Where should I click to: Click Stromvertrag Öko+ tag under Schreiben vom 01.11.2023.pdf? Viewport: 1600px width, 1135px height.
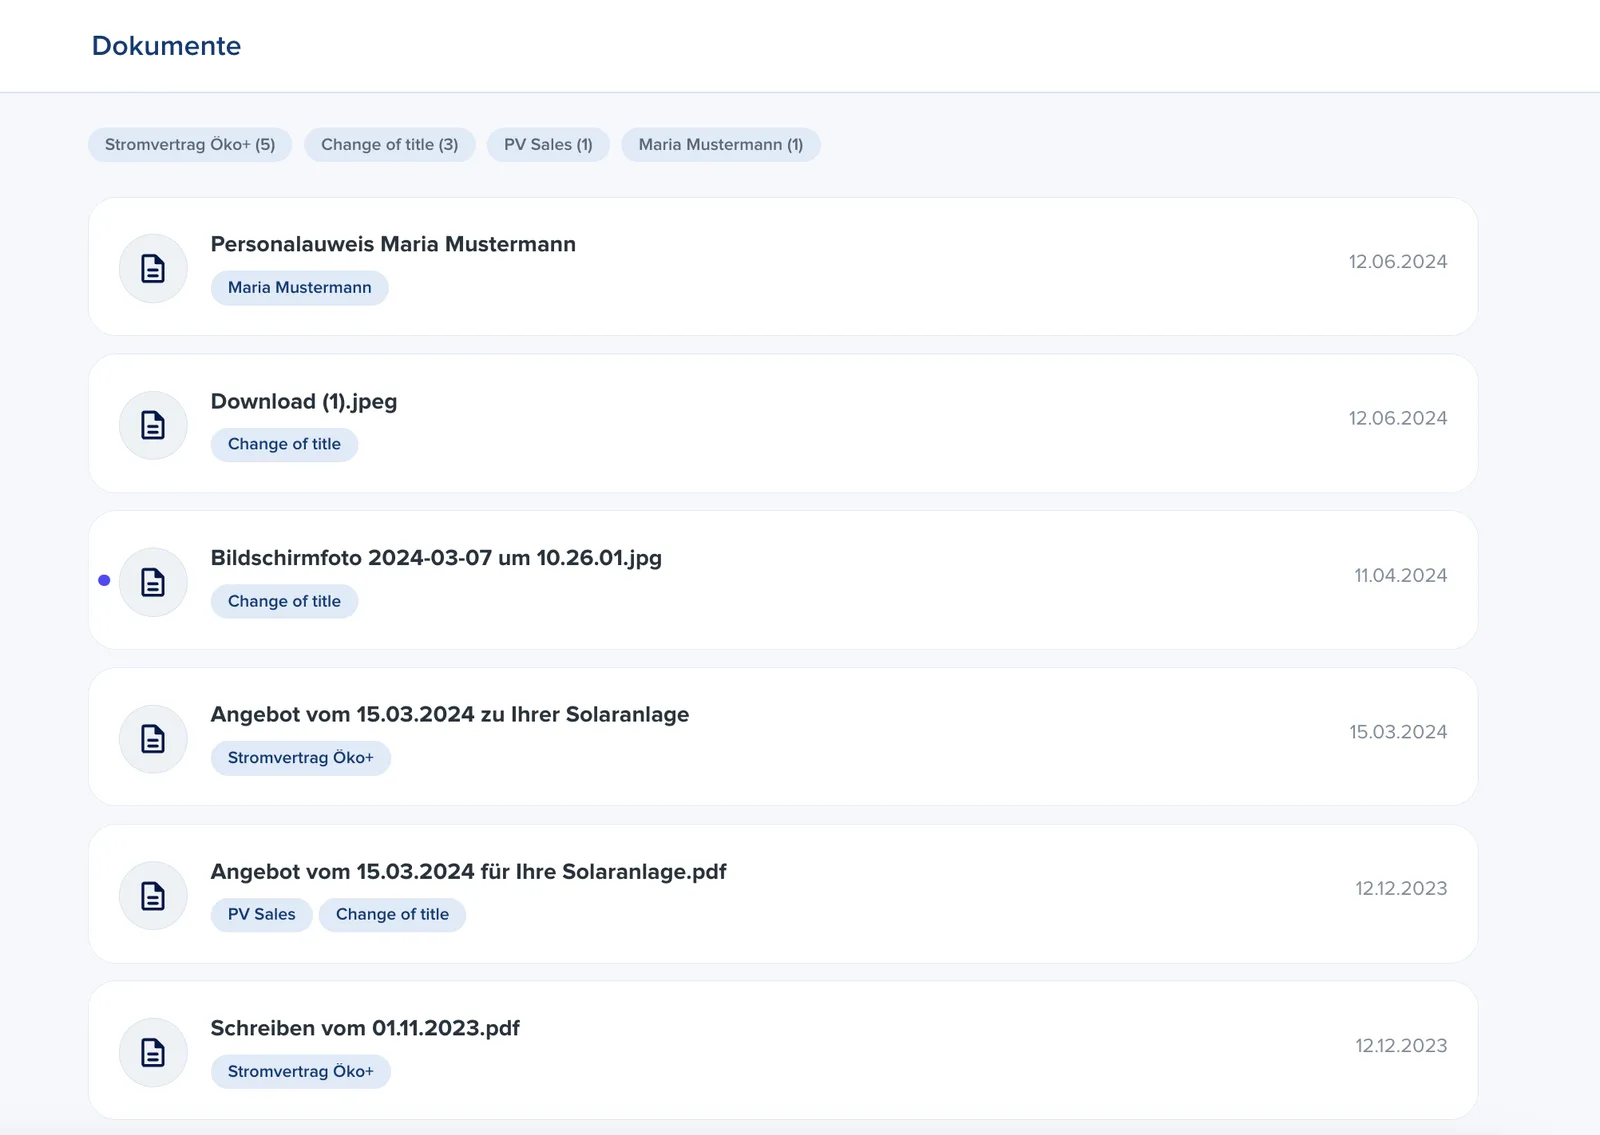point(301,1072)
